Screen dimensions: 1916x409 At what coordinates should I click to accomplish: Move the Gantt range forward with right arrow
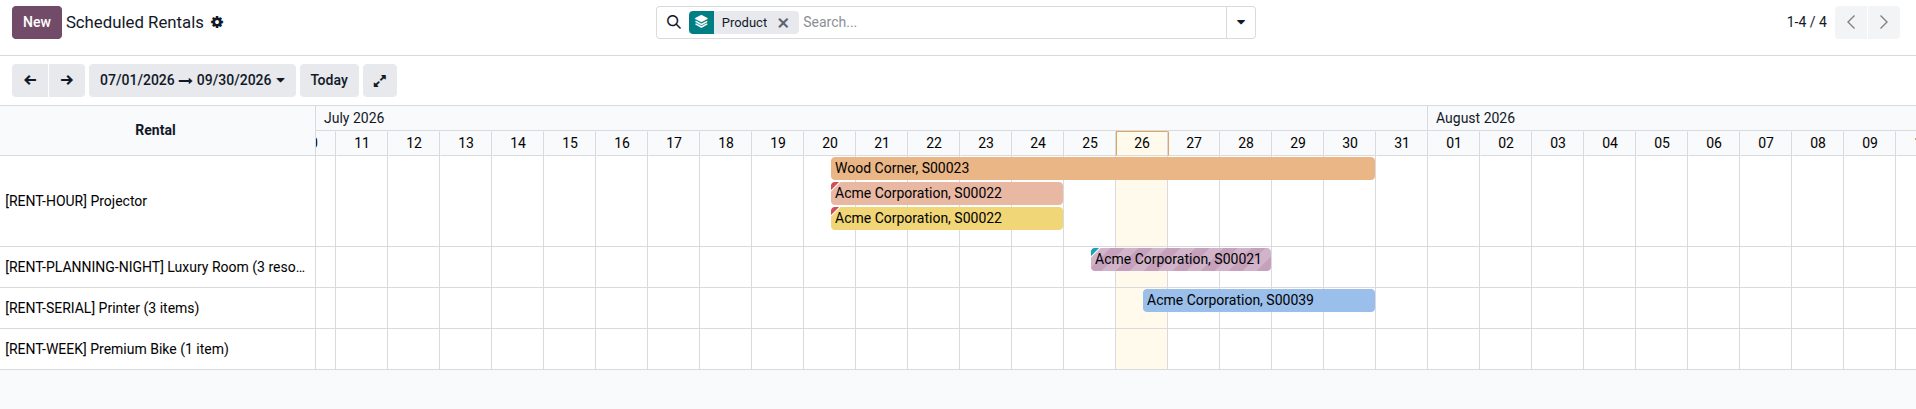click(x=67, y=80)
